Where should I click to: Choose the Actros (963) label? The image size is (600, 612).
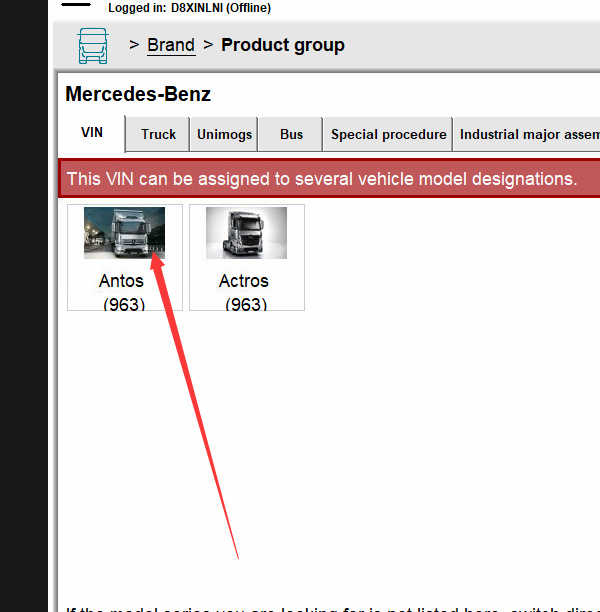pos(244,292)
